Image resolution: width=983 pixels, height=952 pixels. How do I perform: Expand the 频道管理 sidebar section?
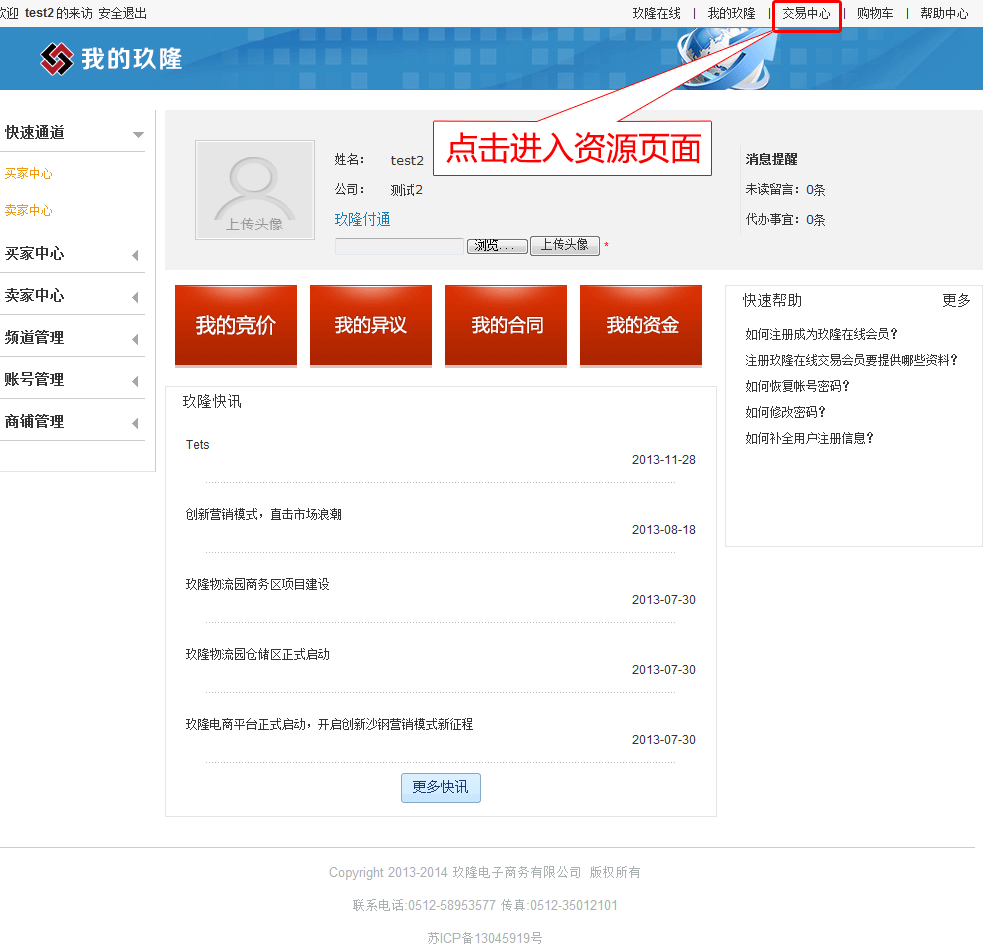point(135,339)
